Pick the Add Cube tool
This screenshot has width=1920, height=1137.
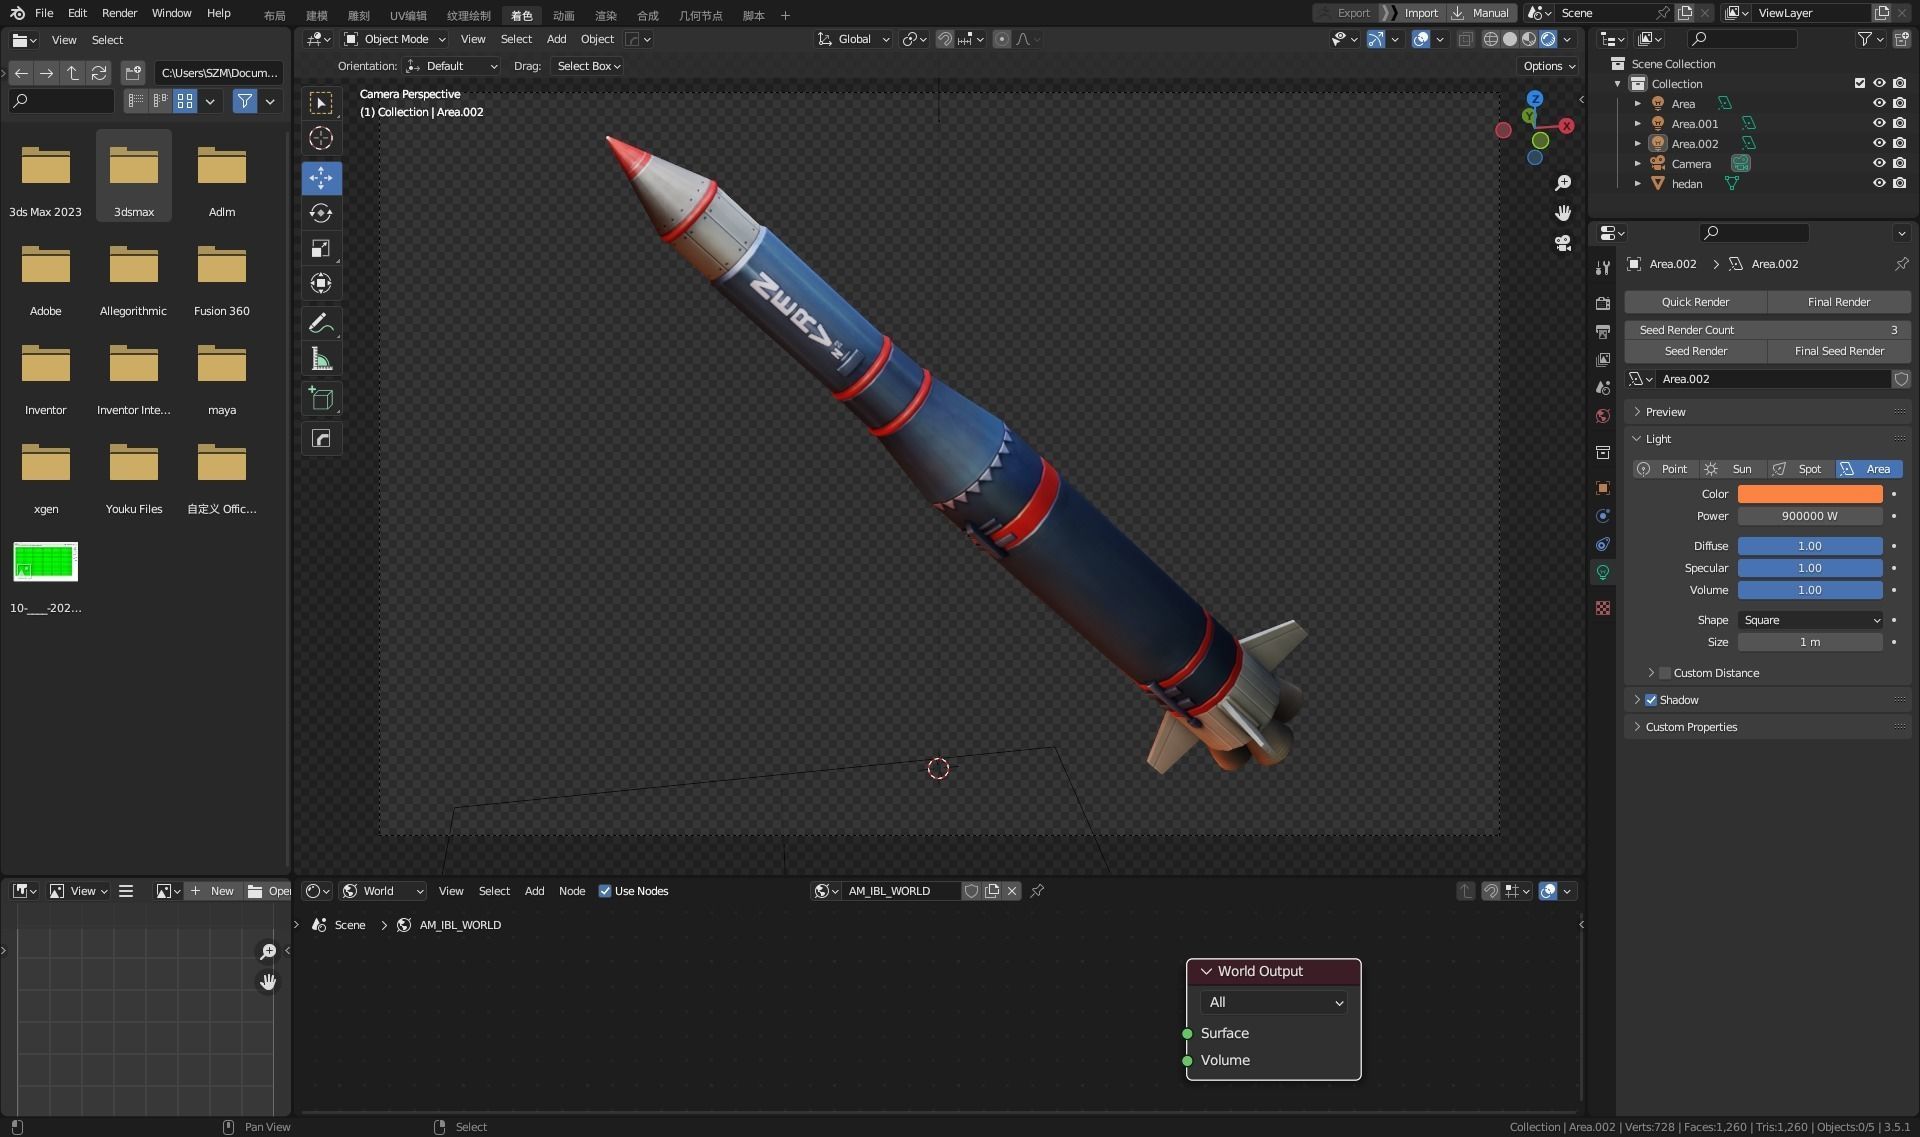click(321, 399)
